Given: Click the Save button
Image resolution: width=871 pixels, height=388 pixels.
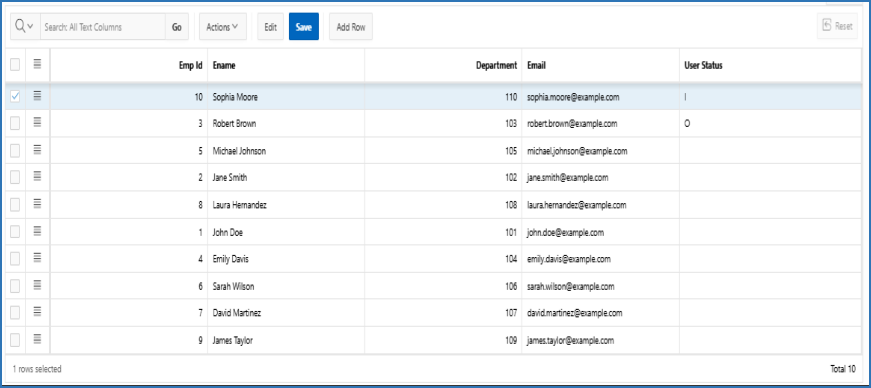Looking at the screenshot, I should coord(304,27).
